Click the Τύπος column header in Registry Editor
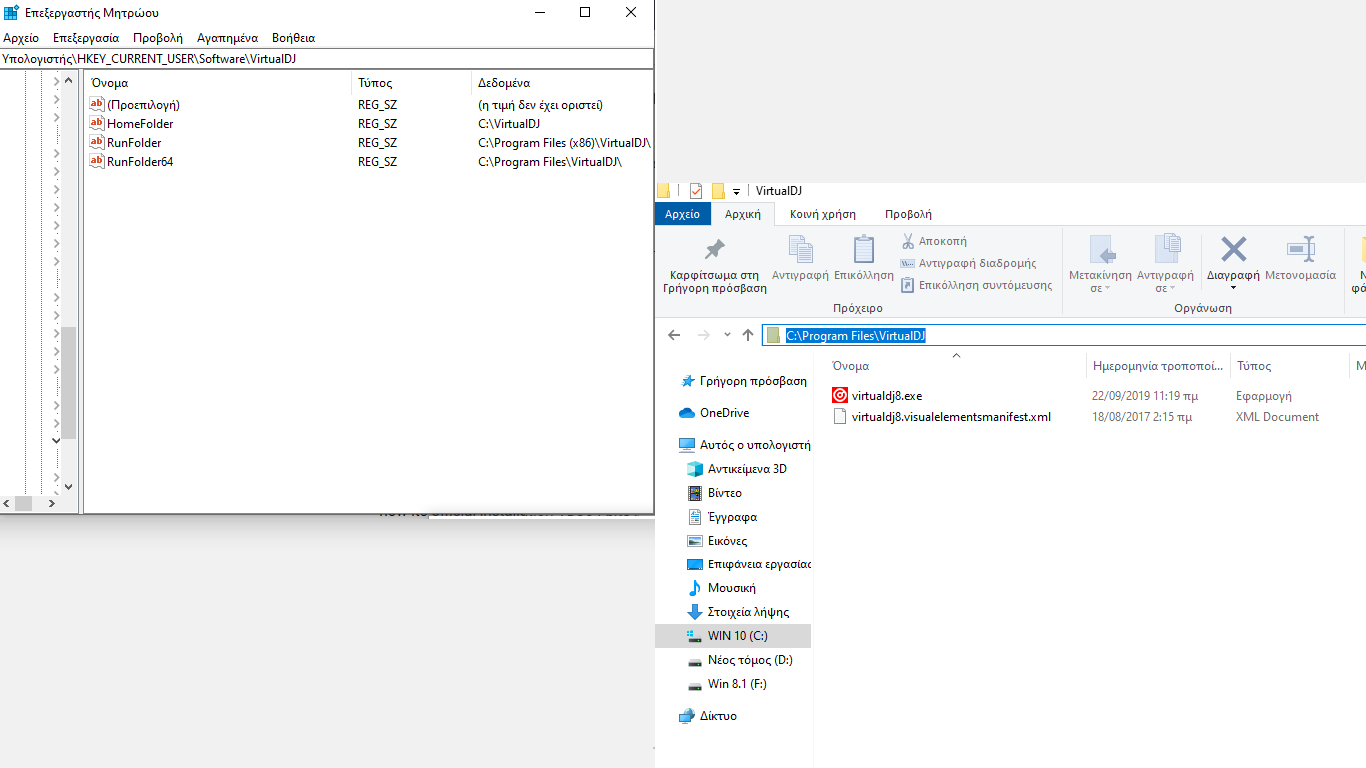The height and width of the screenshot is (768, 1366). (x=411, y=83)
